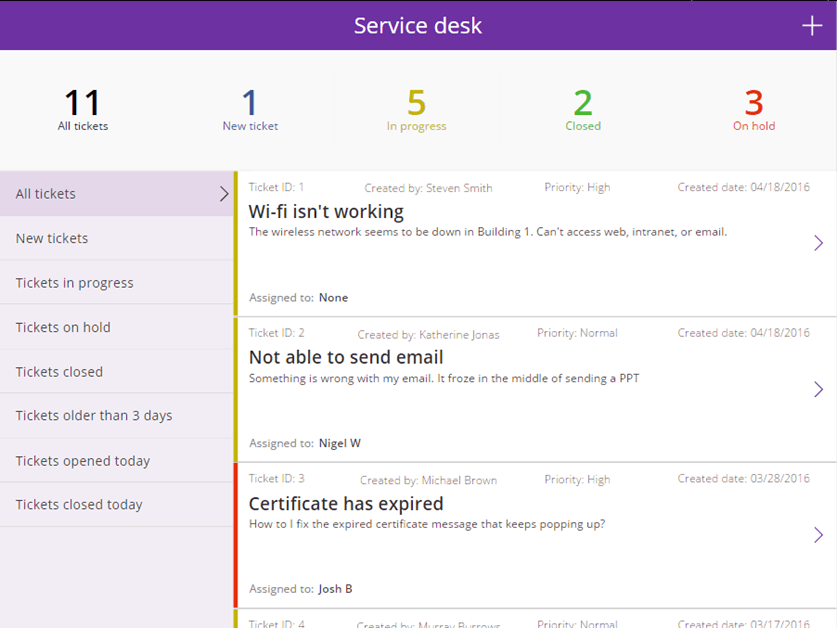Select Tickets on hold filter
Viewport: 837px width, 628px height.
pyautogui.click(x=116, y=327)
